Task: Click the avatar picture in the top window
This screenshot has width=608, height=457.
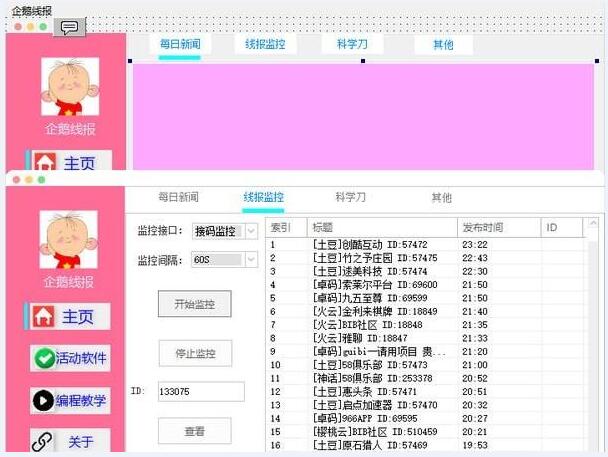Action: coord(70,87)
